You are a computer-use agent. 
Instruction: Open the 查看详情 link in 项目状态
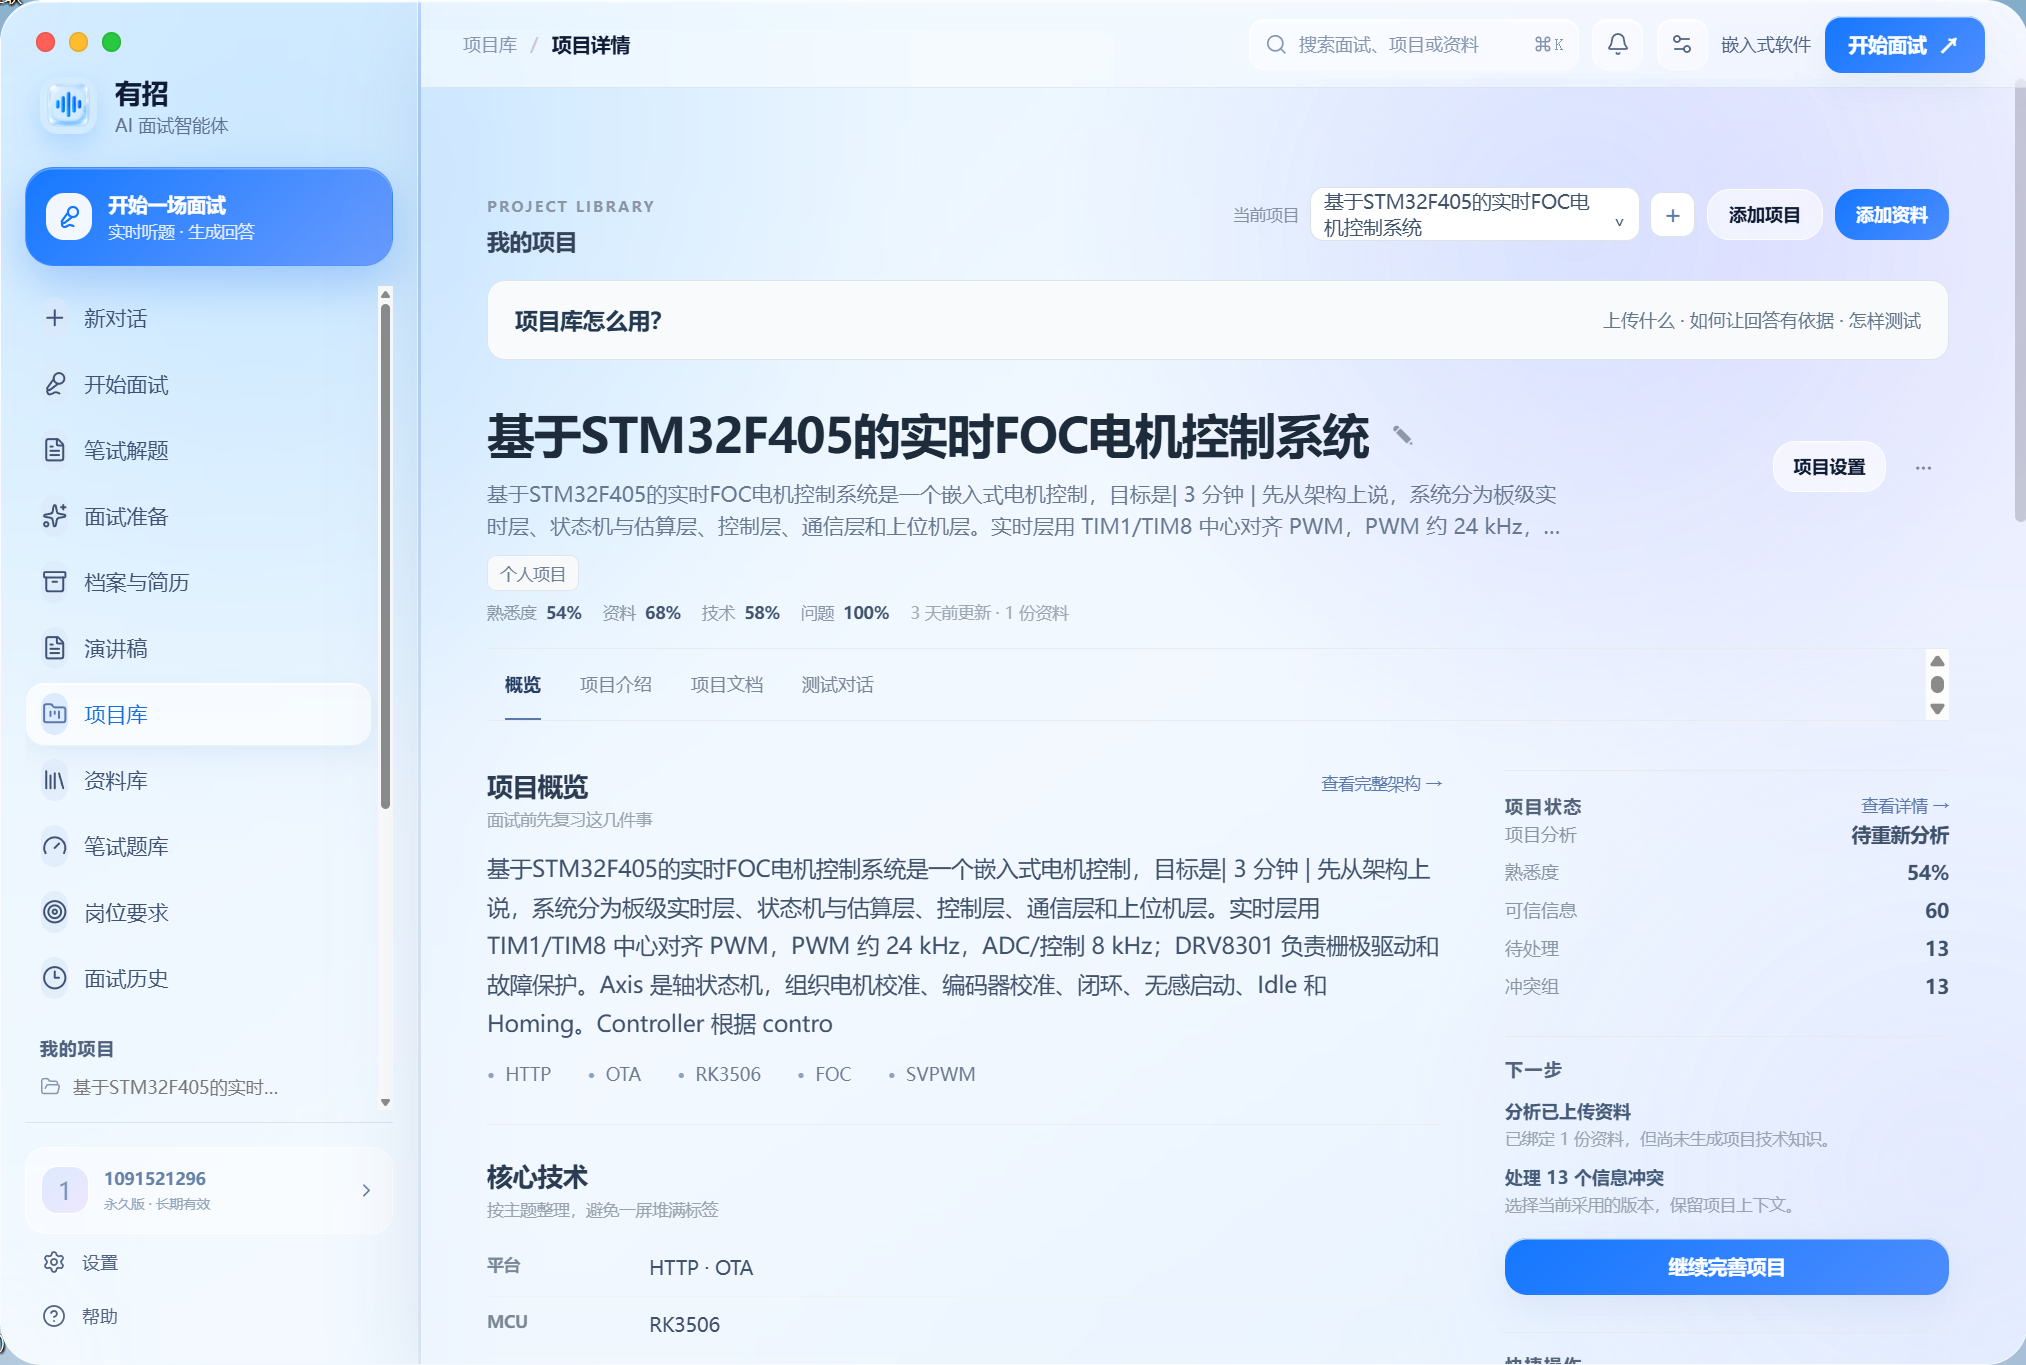(1904, 806)
